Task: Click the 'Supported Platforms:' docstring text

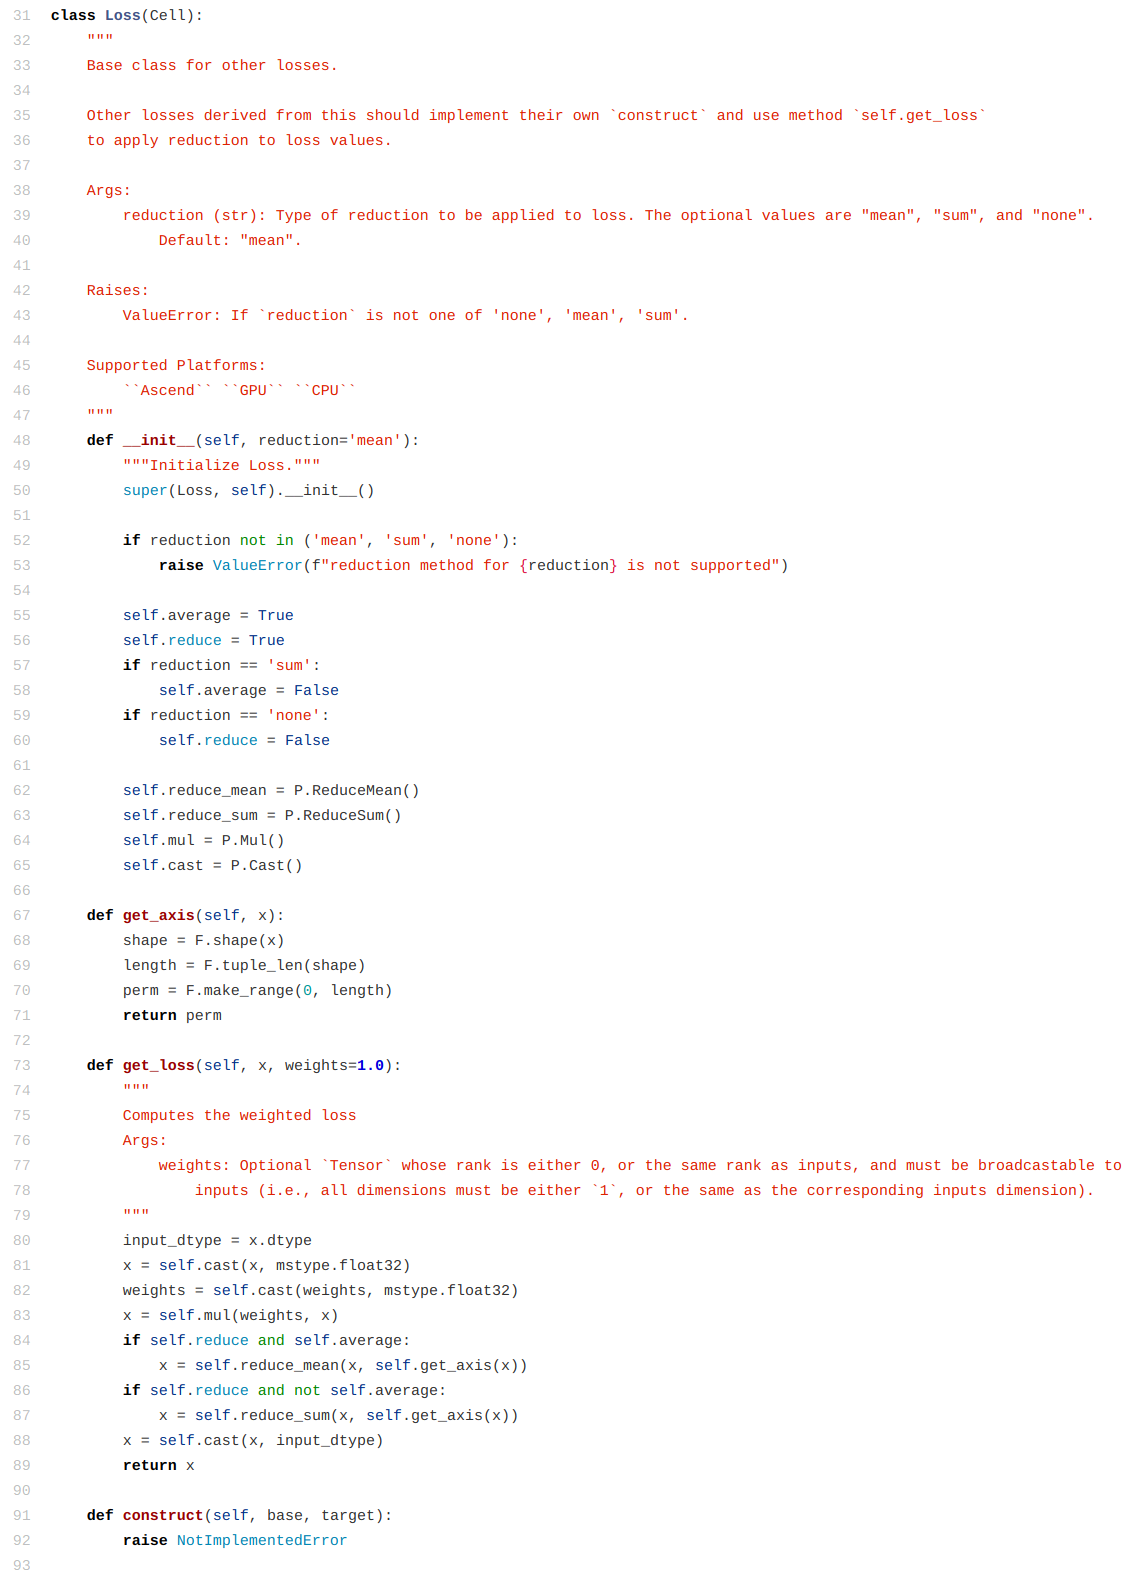Action: click(176, 366)
